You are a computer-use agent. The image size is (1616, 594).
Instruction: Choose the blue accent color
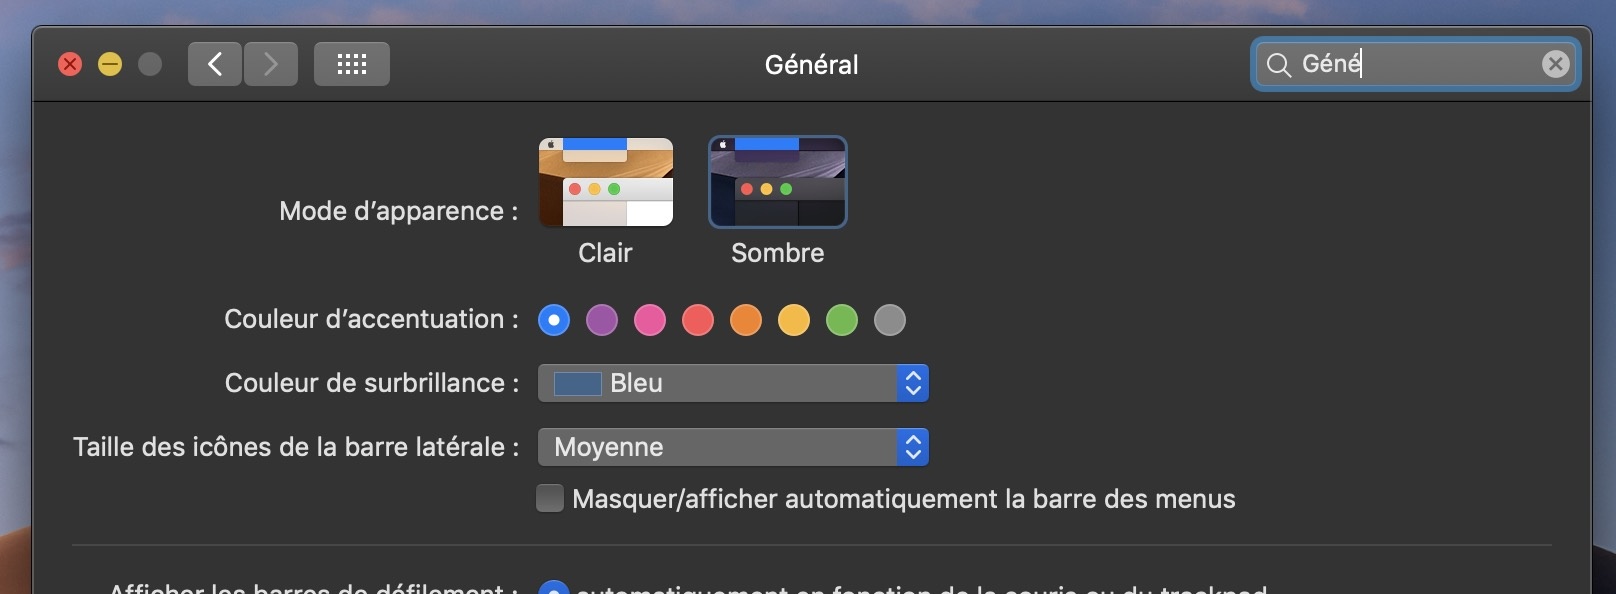(554, 320)
